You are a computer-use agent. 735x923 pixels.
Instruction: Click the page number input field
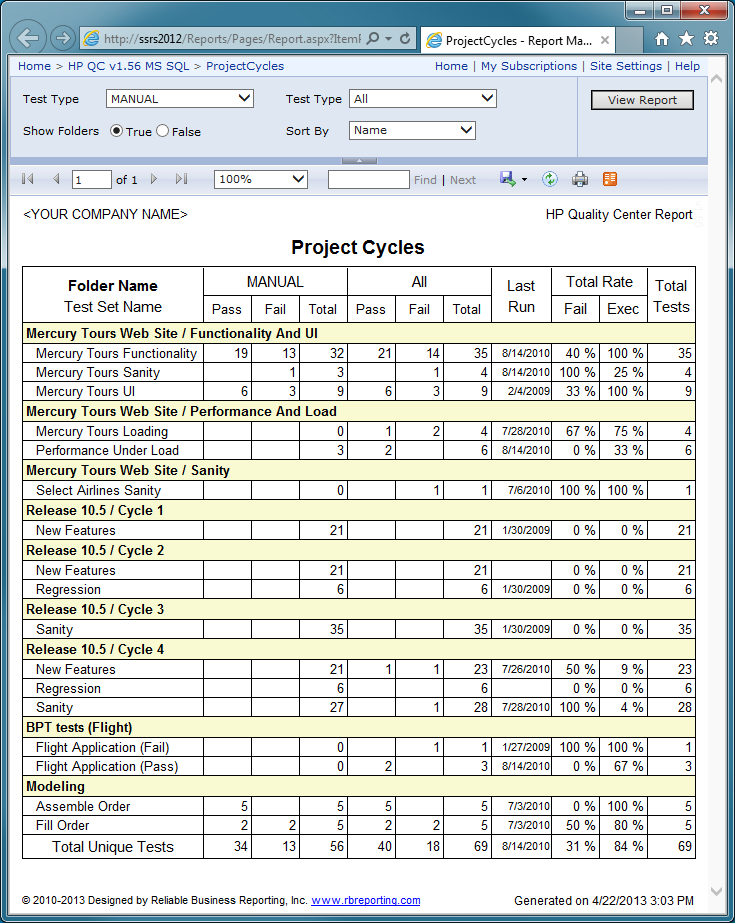(x=91, y=180)
